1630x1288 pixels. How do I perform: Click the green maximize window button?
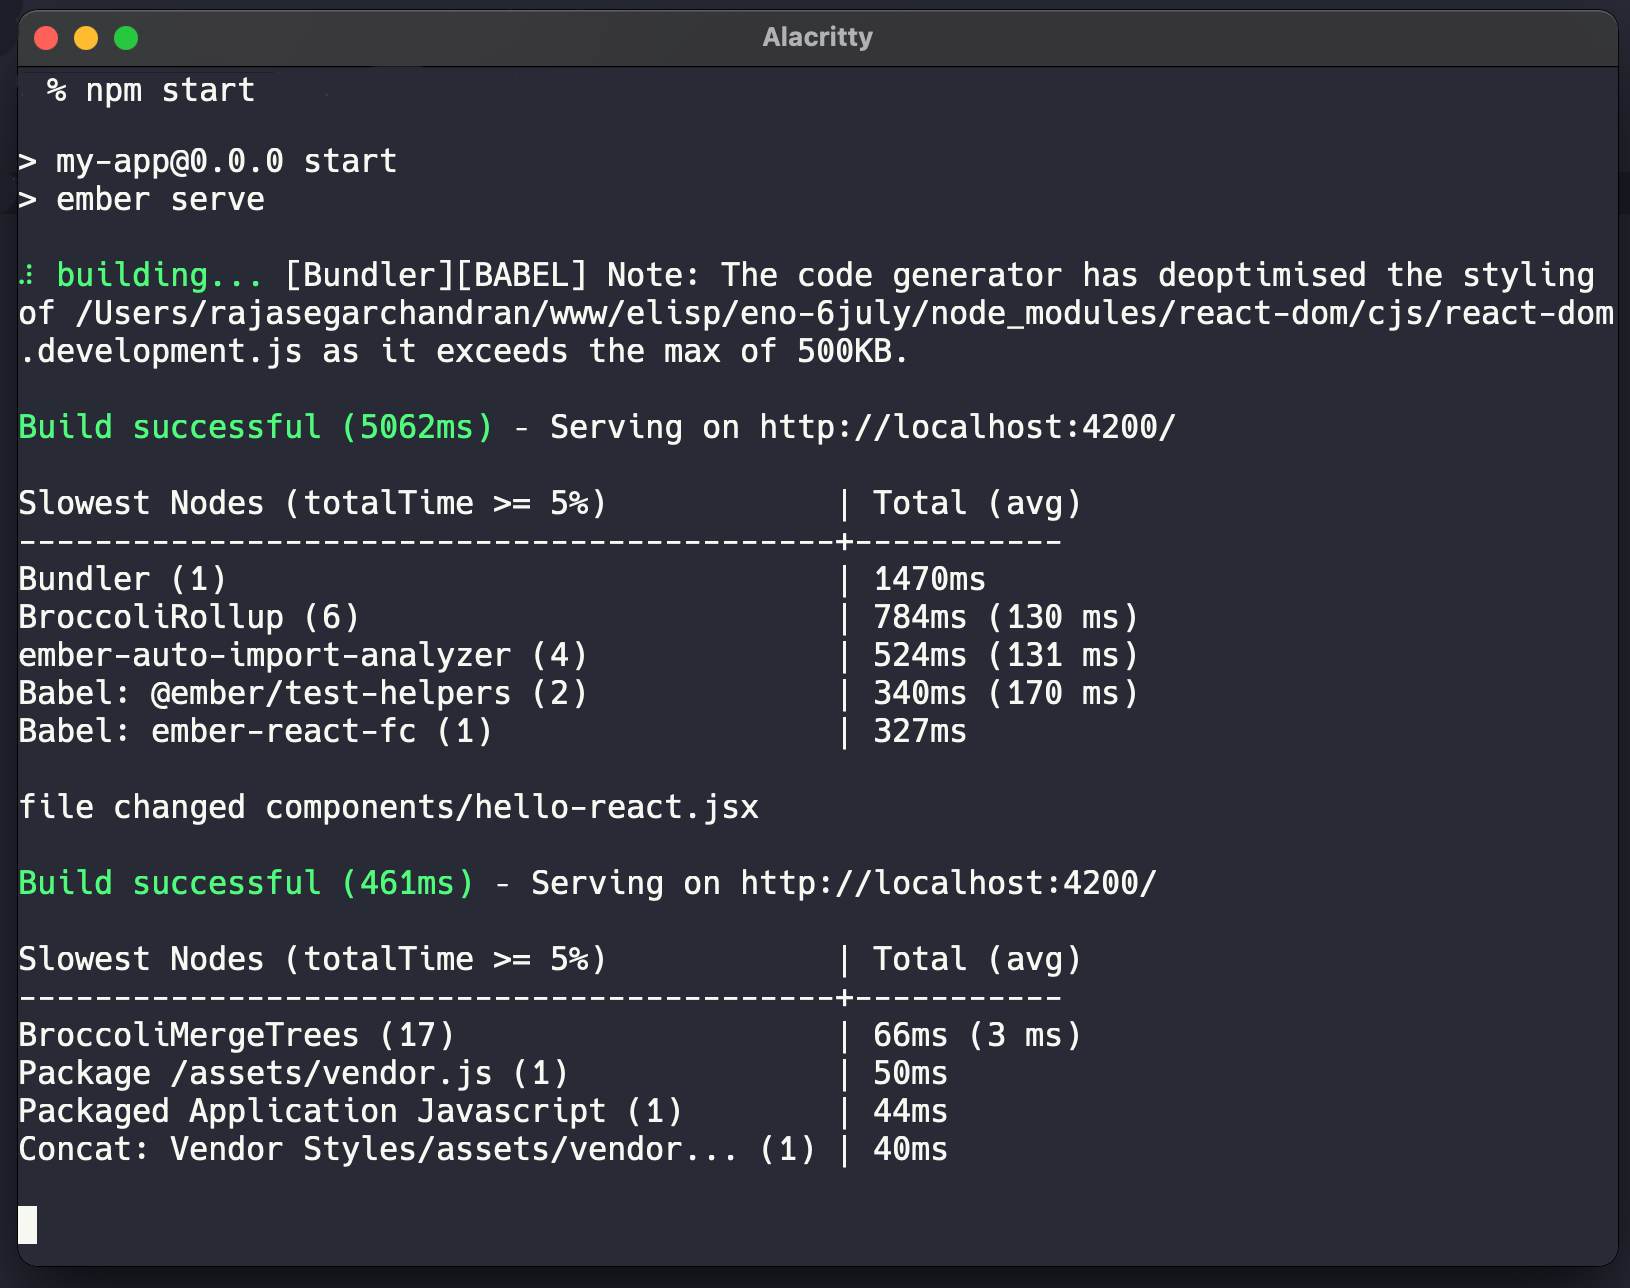tap(126, 38)
